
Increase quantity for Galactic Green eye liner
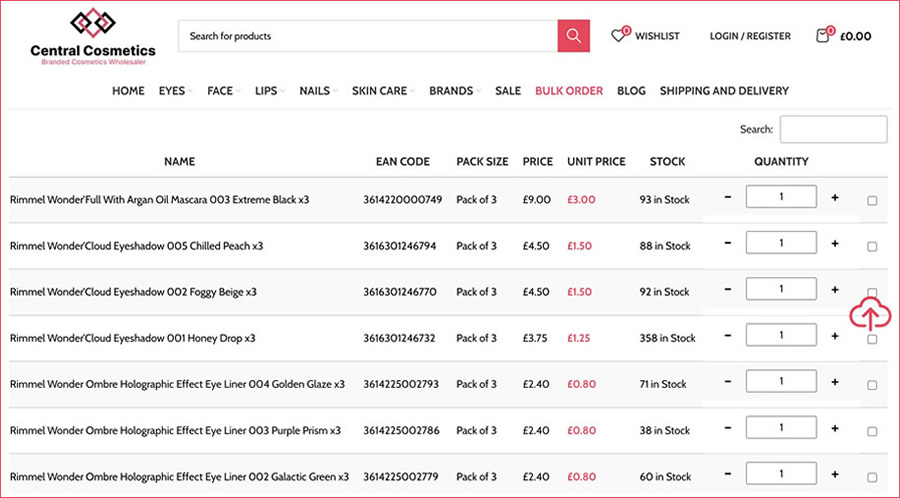coord(835,473)
